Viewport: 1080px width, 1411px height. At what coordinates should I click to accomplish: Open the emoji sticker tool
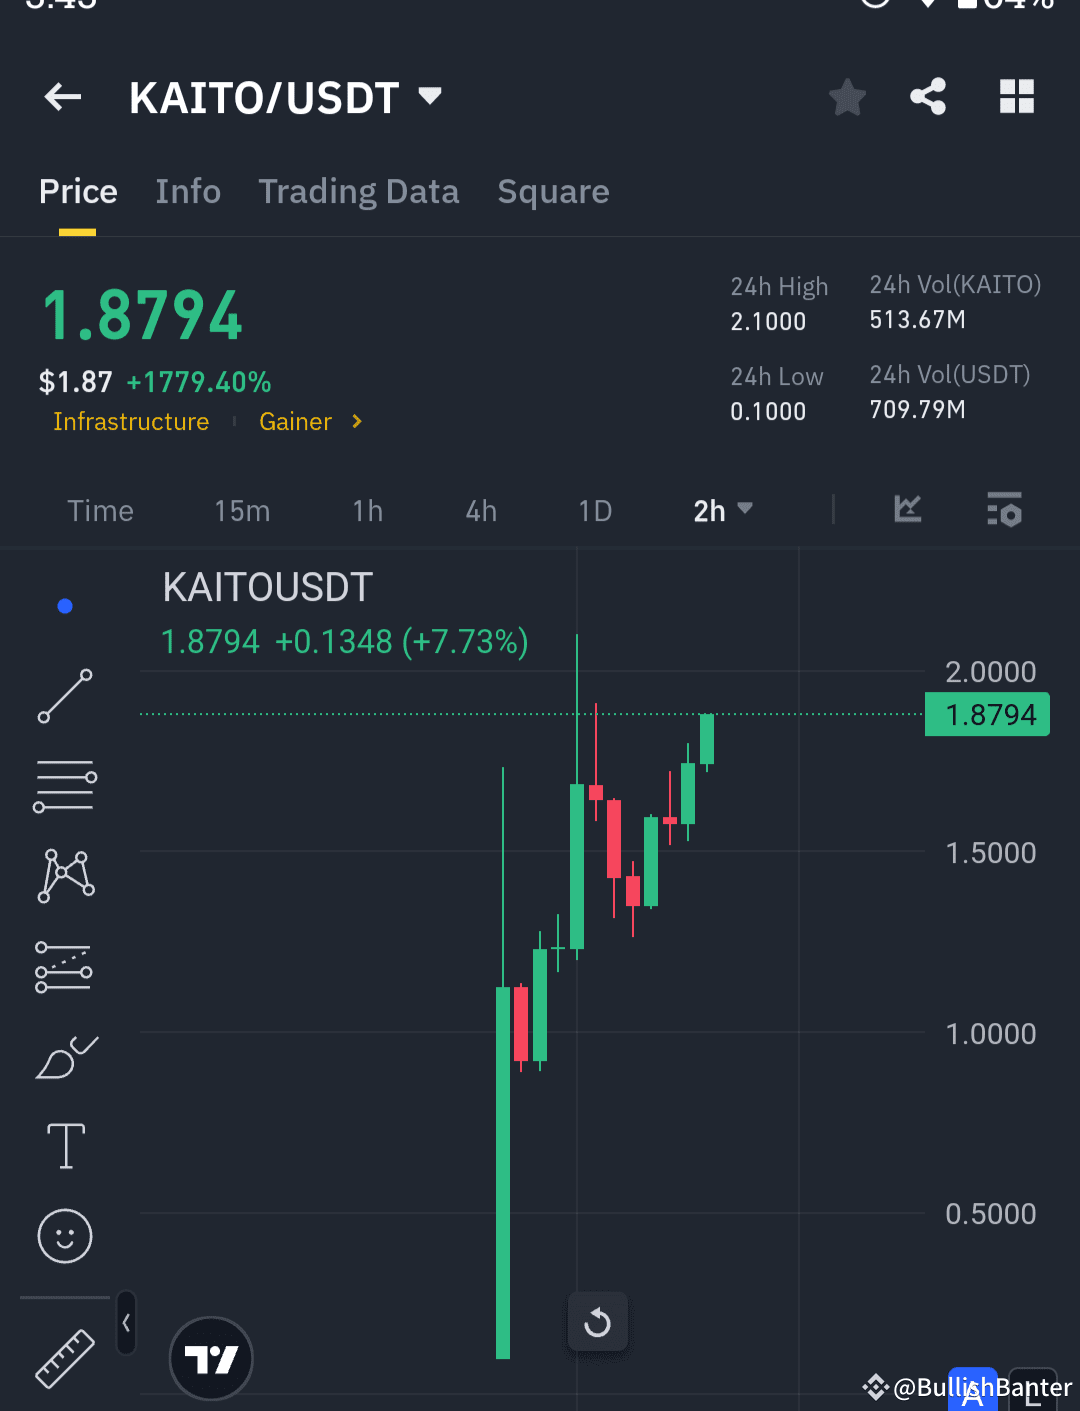click(x=64, y=1236)
